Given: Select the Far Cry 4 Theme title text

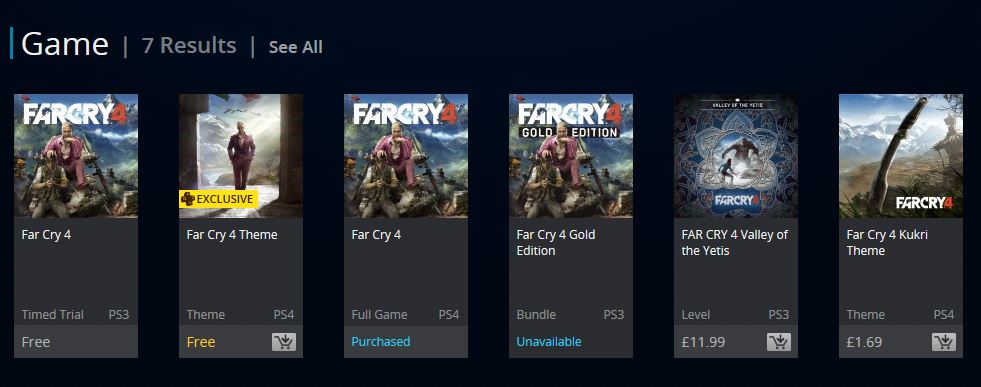Looking at the screenshot, I should click(231, 235).
